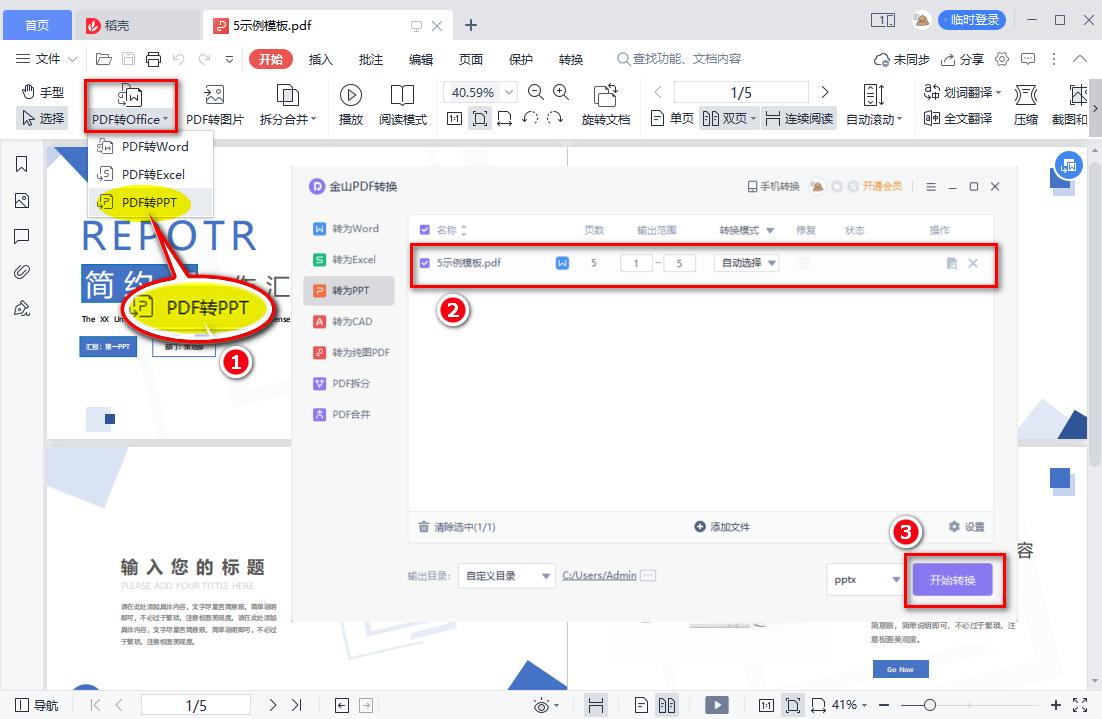Change output format from the pptx dropdown
The image size is (1102, 719).
[x=864, y=579]
